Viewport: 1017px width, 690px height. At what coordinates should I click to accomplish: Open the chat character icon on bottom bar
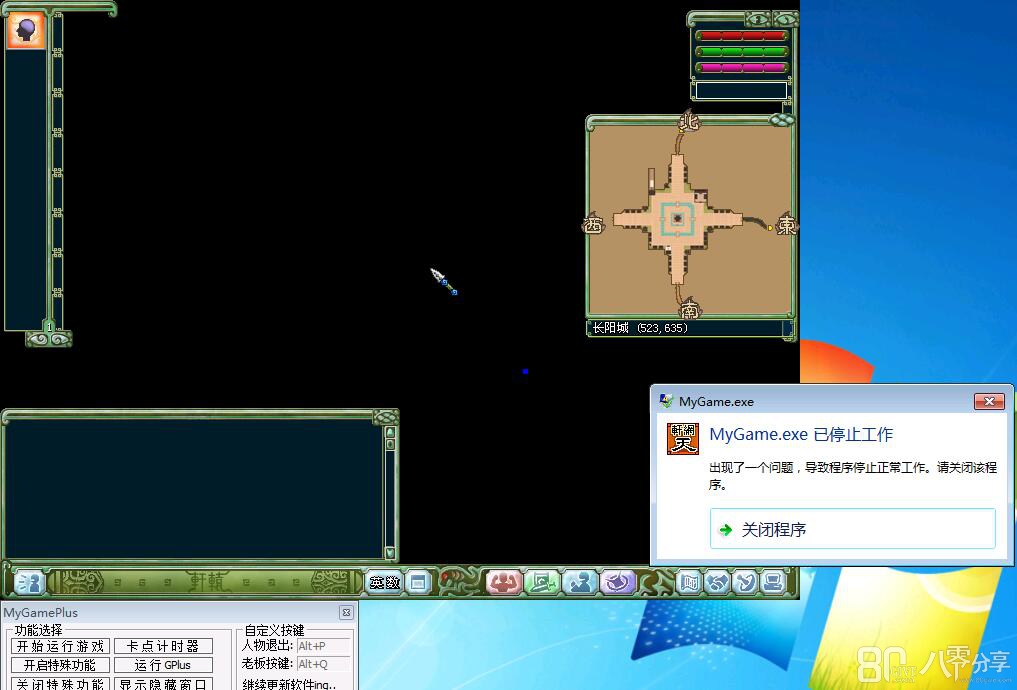(28, 582)
